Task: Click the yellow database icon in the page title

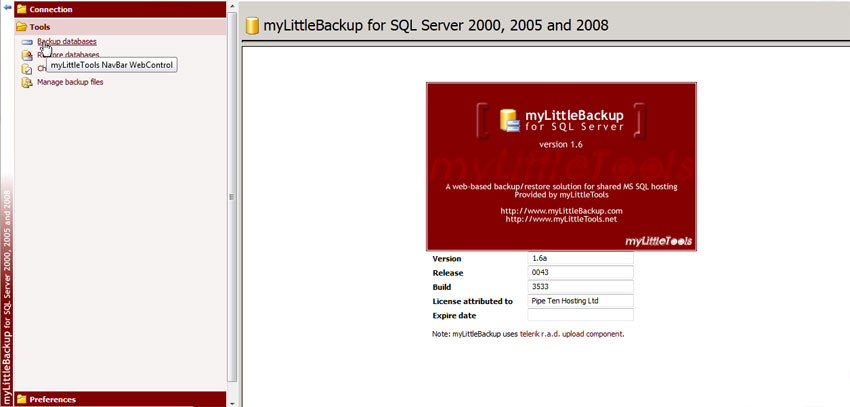Action: (x=252, y=25)
